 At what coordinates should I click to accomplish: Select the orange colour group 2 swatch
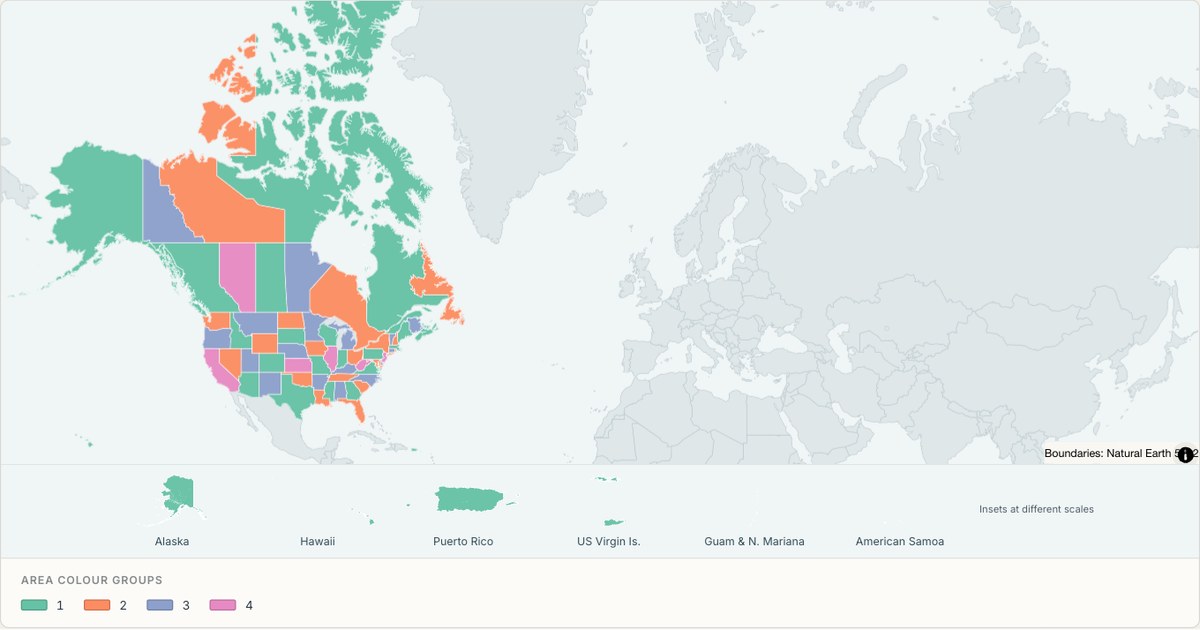coord(97,605)
